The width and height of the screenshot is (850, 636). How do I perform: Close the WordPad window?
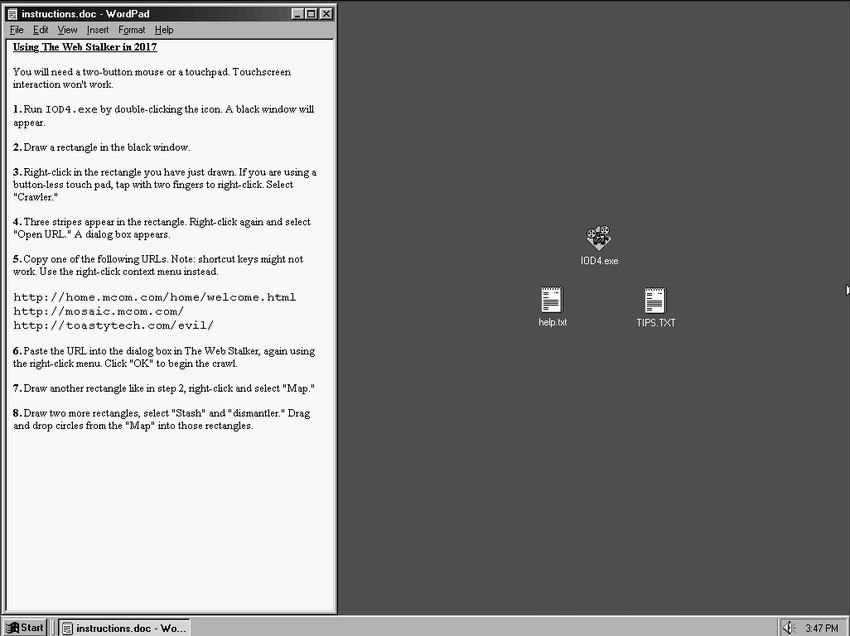(x=326, y=14)
